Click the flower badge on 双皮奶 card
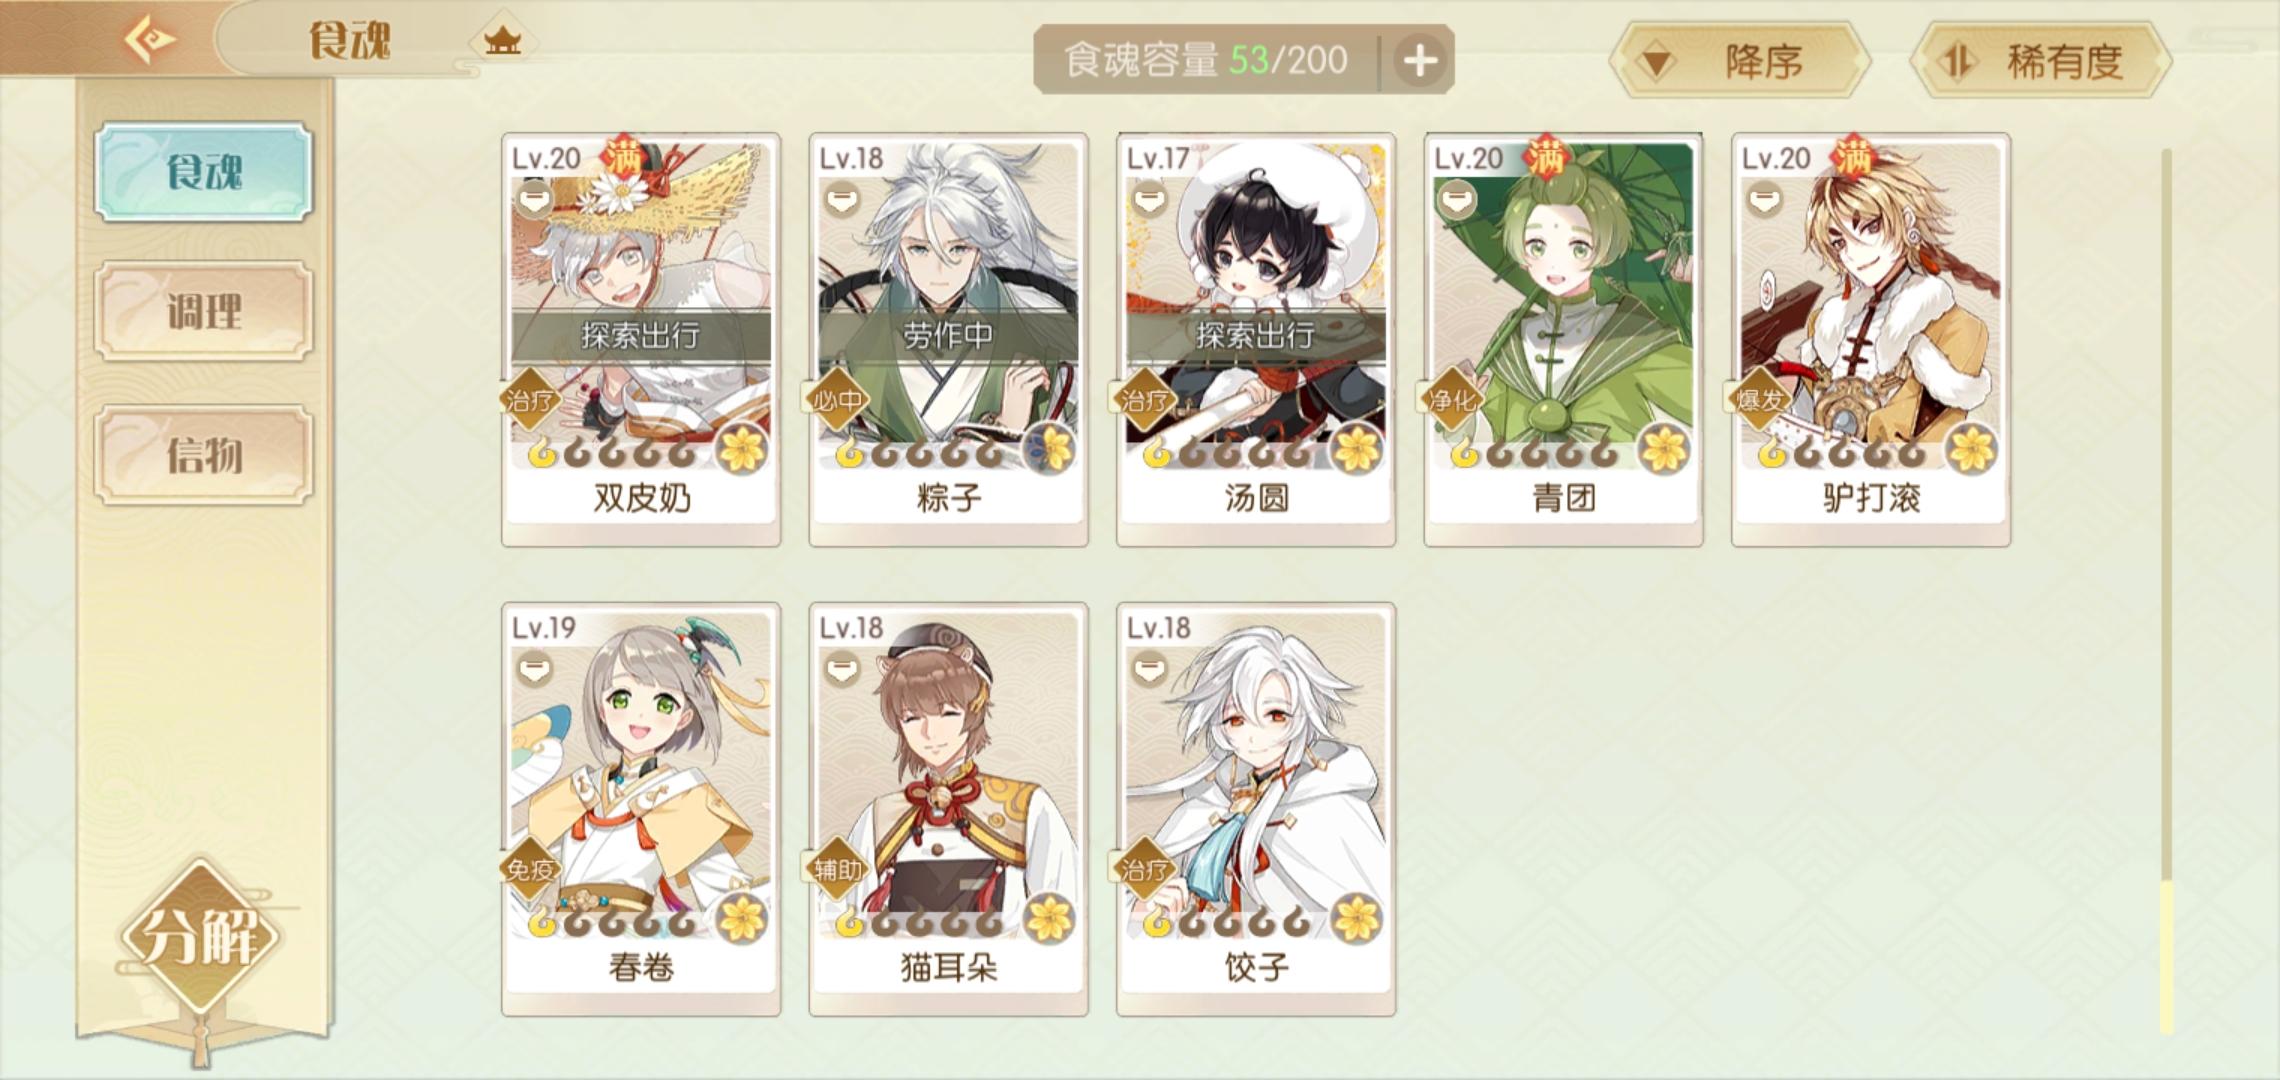Image resolution: width=2280 pixels, height=1080 pixels. point(742,449)
